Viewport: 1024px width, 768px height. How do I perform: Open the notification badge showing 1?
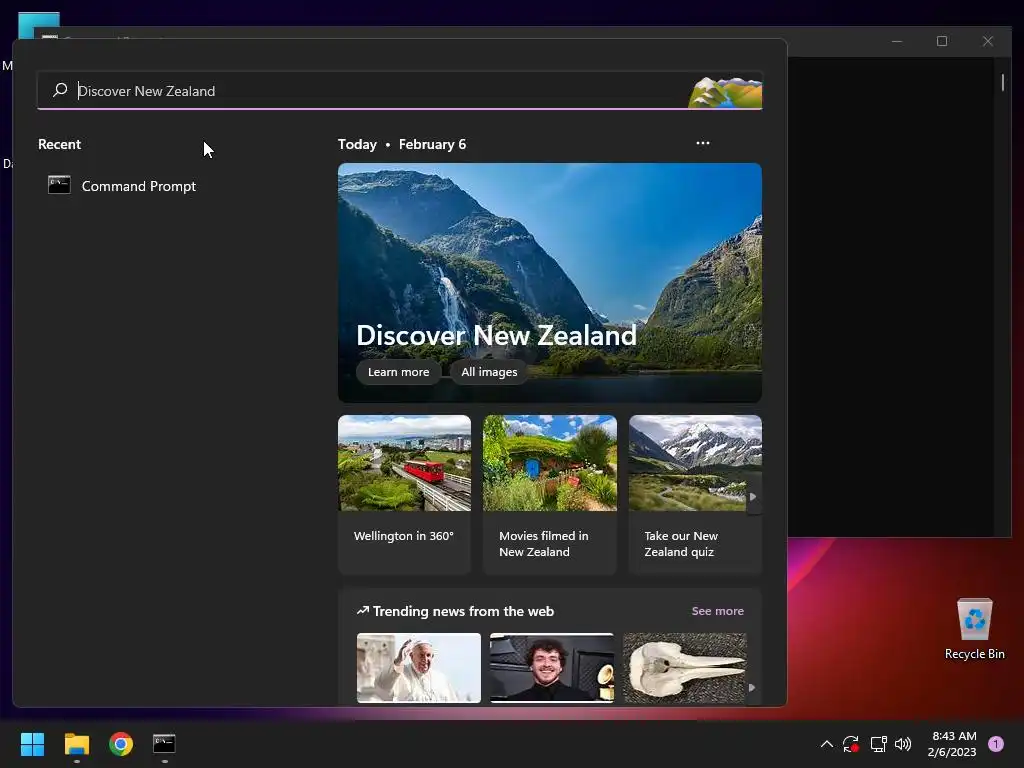tap(996, 744)
